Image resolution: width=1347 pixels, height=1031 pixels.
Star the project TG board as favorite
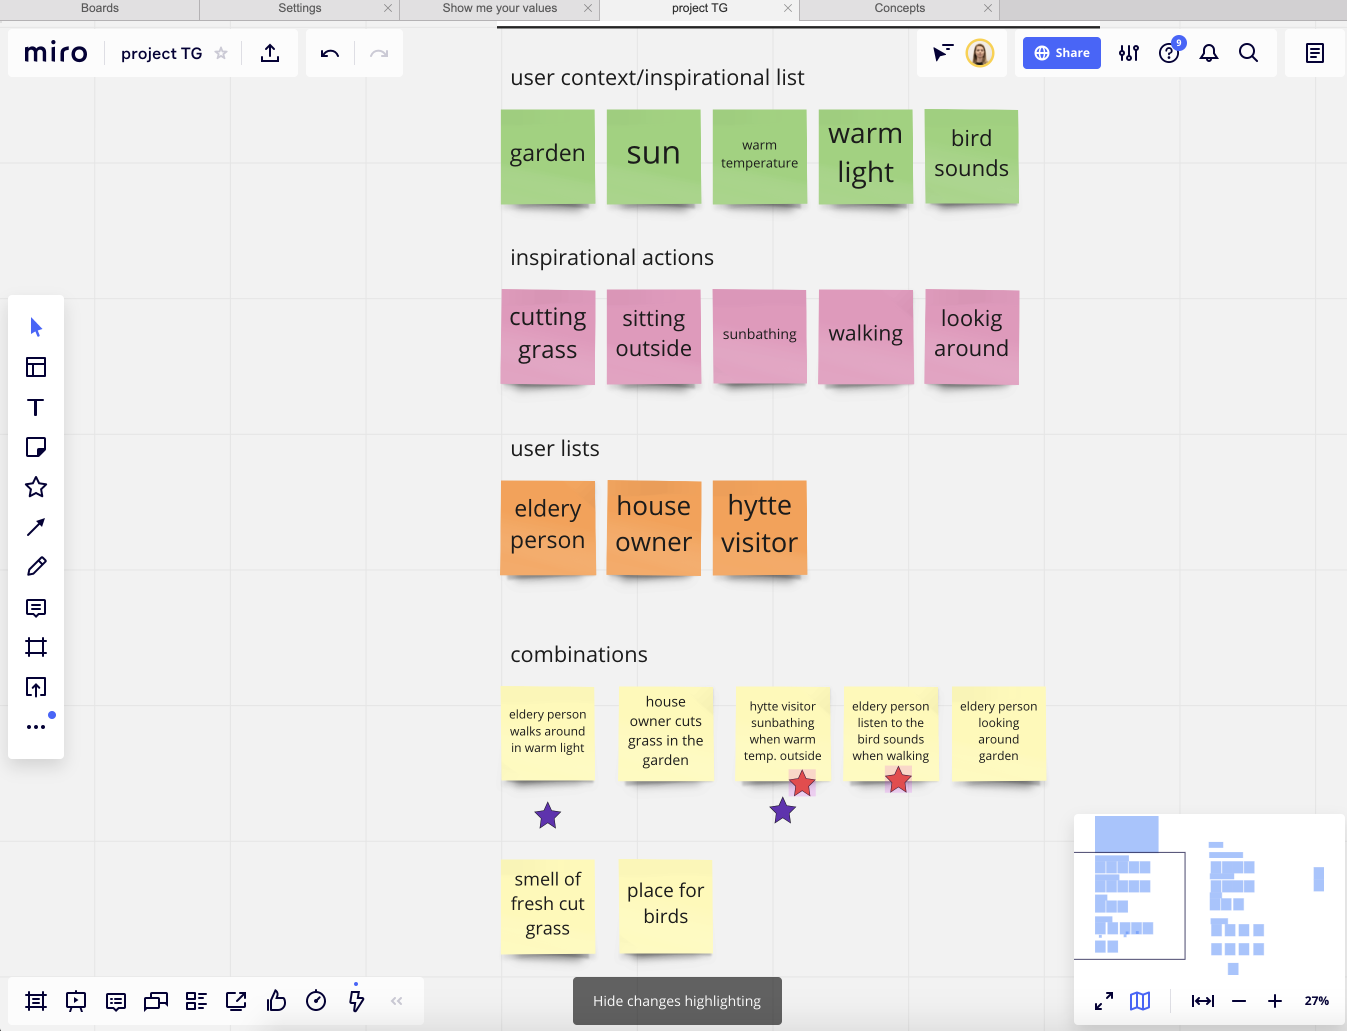click(221, 53)
